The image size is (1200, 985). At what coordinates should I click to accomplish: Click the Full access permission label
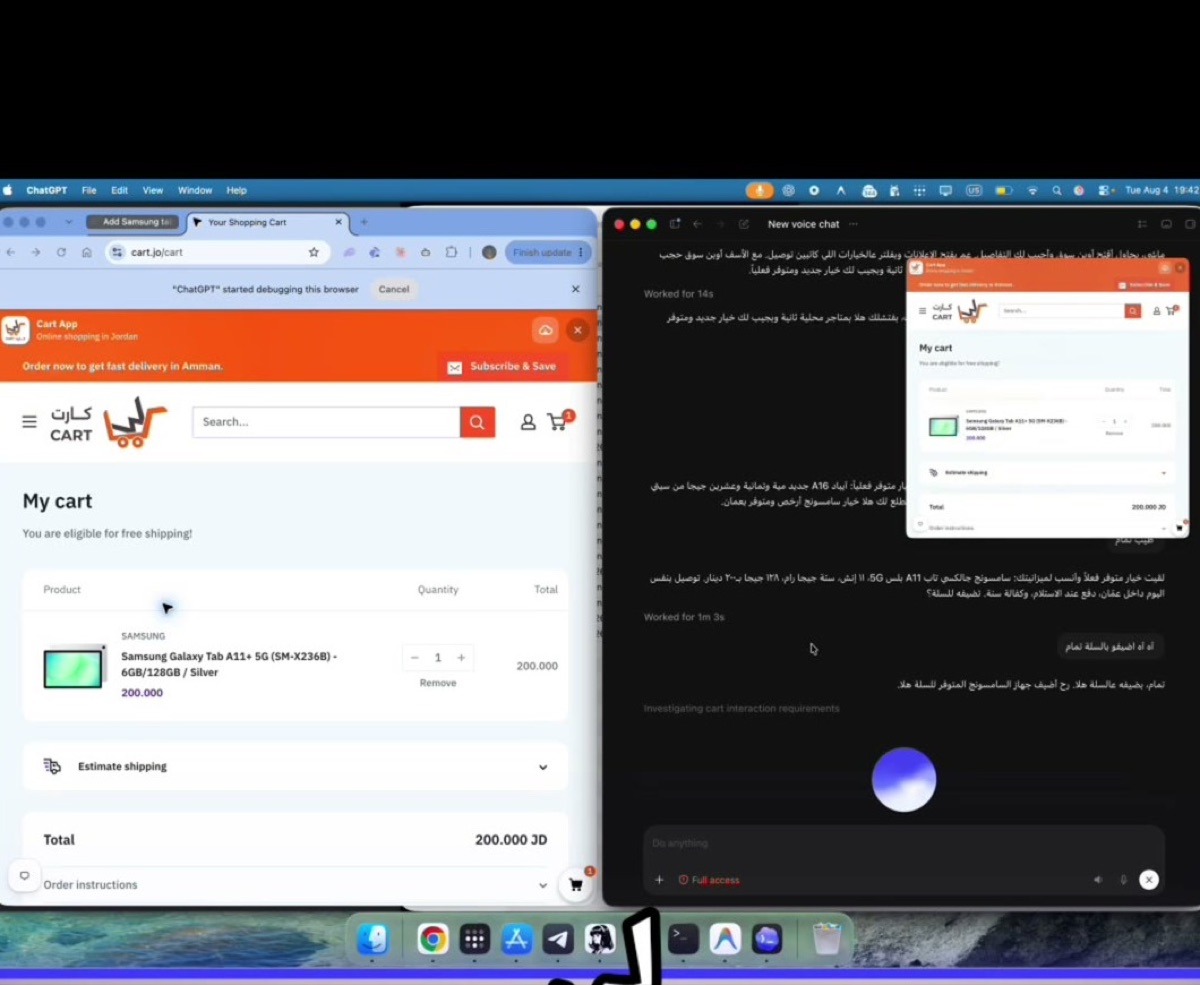pos(709,880)
